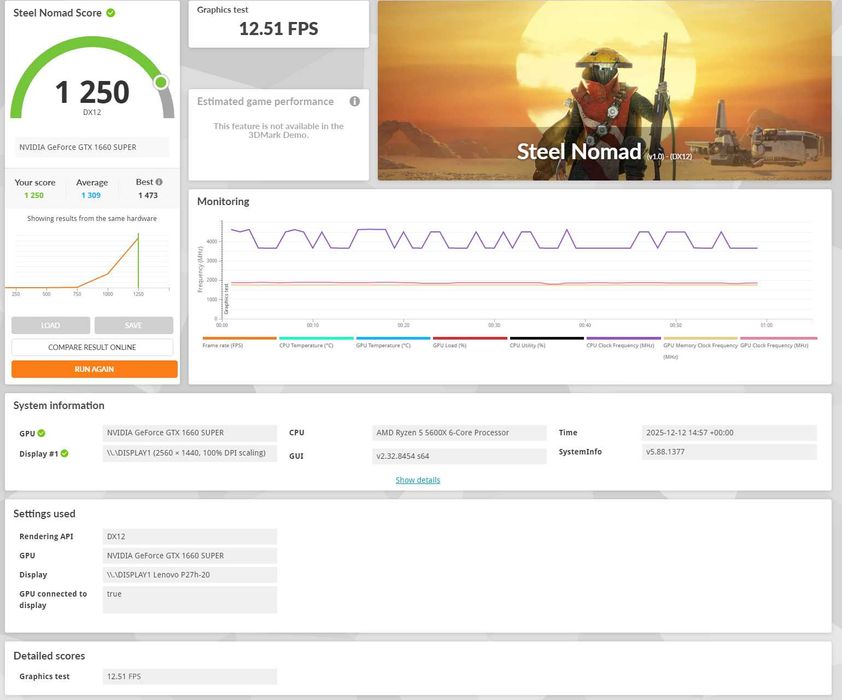Image resolution: width=842 pixels, height=700 pixels.
Task: Click the SystemInfo version v5.88.1377
Action: (x=729, y=452)
